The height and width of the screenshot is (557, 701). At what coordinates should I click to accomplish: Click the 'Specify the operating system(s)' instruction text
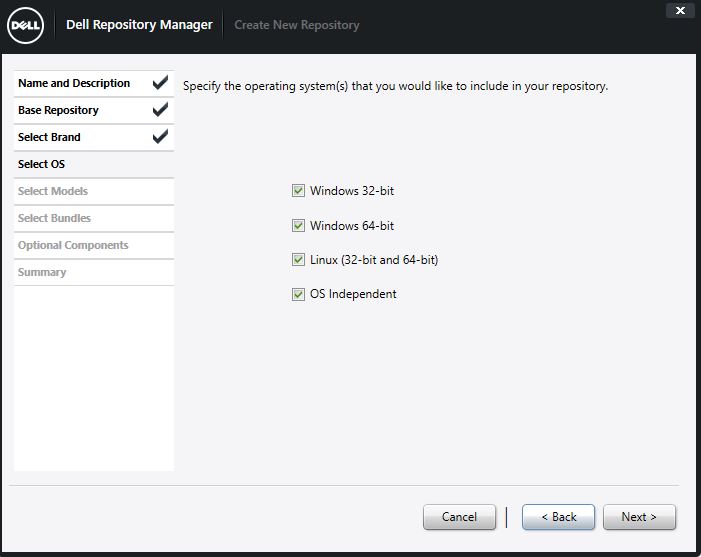pos(396,86)
